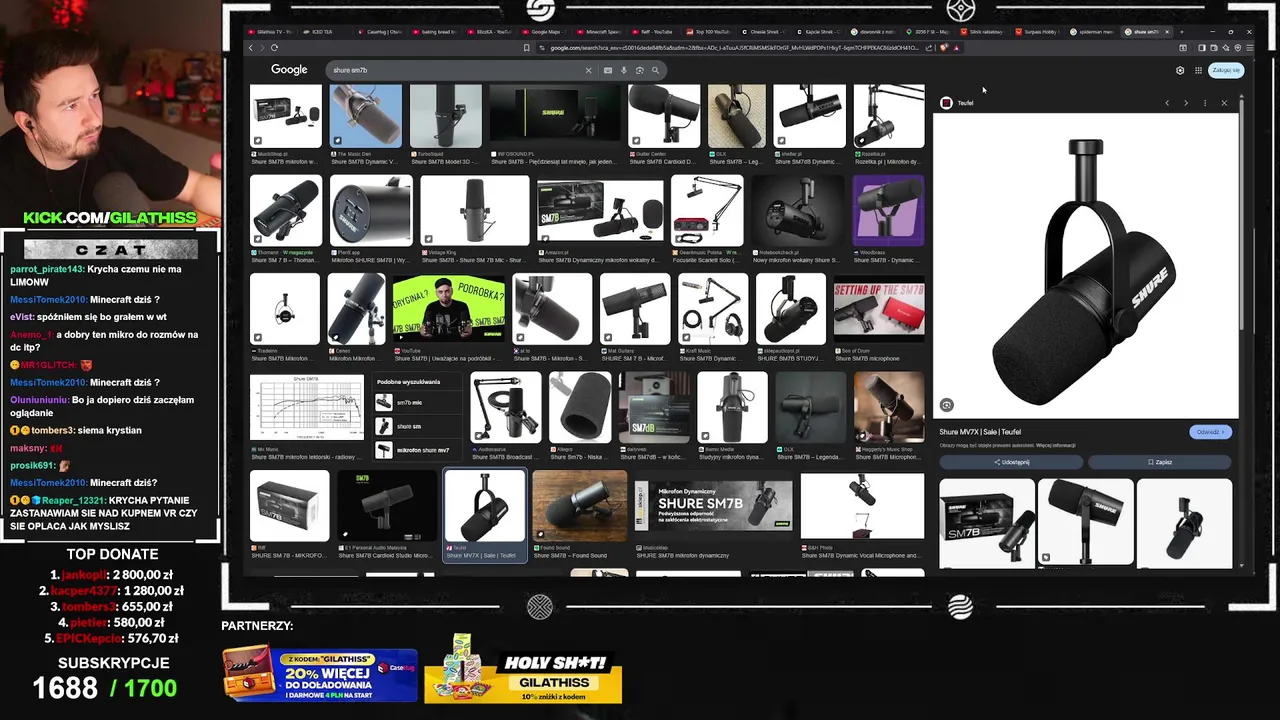Share the image with the Udostępnij button
Screen dimensions: 1280x720
point(1011,462)
